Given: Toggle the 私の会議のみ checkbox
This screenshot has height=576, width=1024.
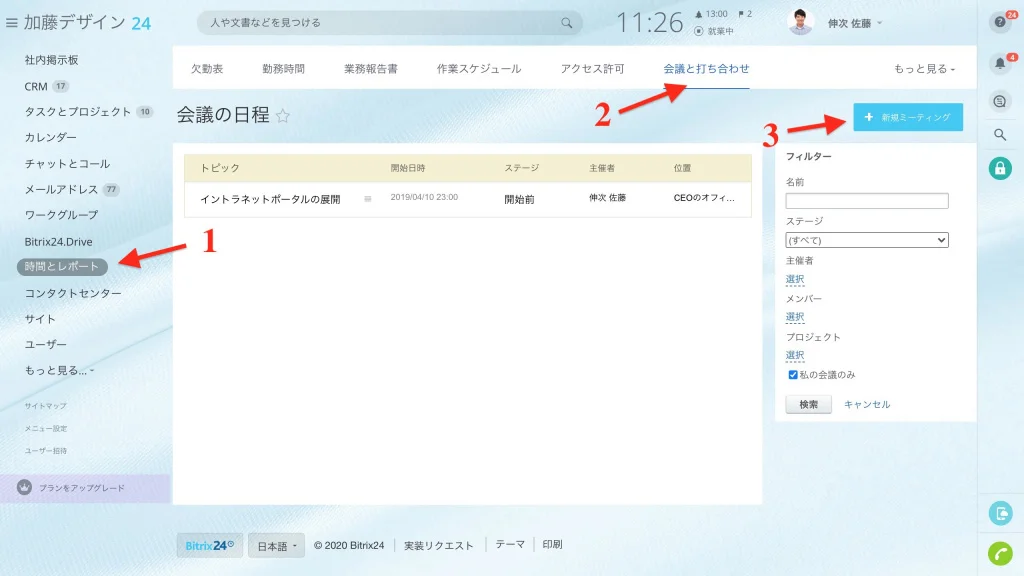Looking at the screenshot, I should tap(793, 375).
